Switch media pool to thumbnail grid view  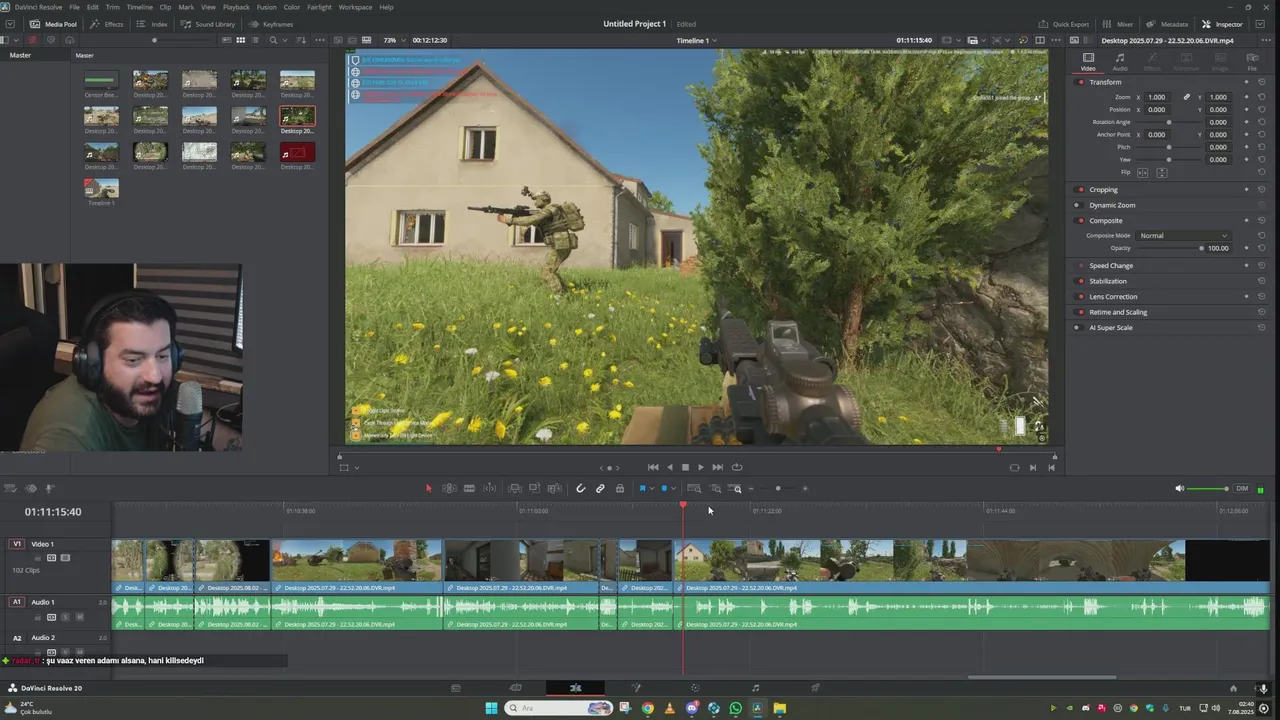click(x=240, y=40)
